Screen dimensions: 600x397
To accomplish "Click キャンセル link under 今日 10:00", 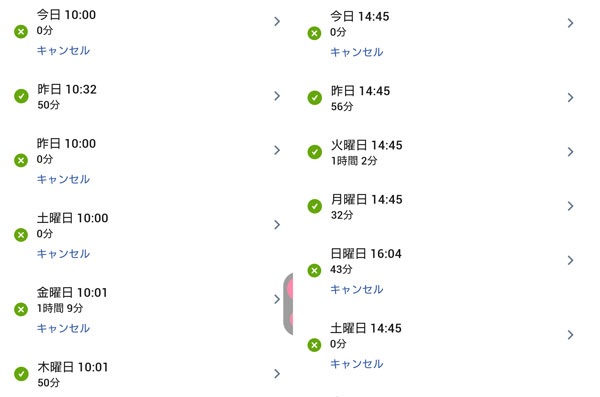I will tap(63, 51).
